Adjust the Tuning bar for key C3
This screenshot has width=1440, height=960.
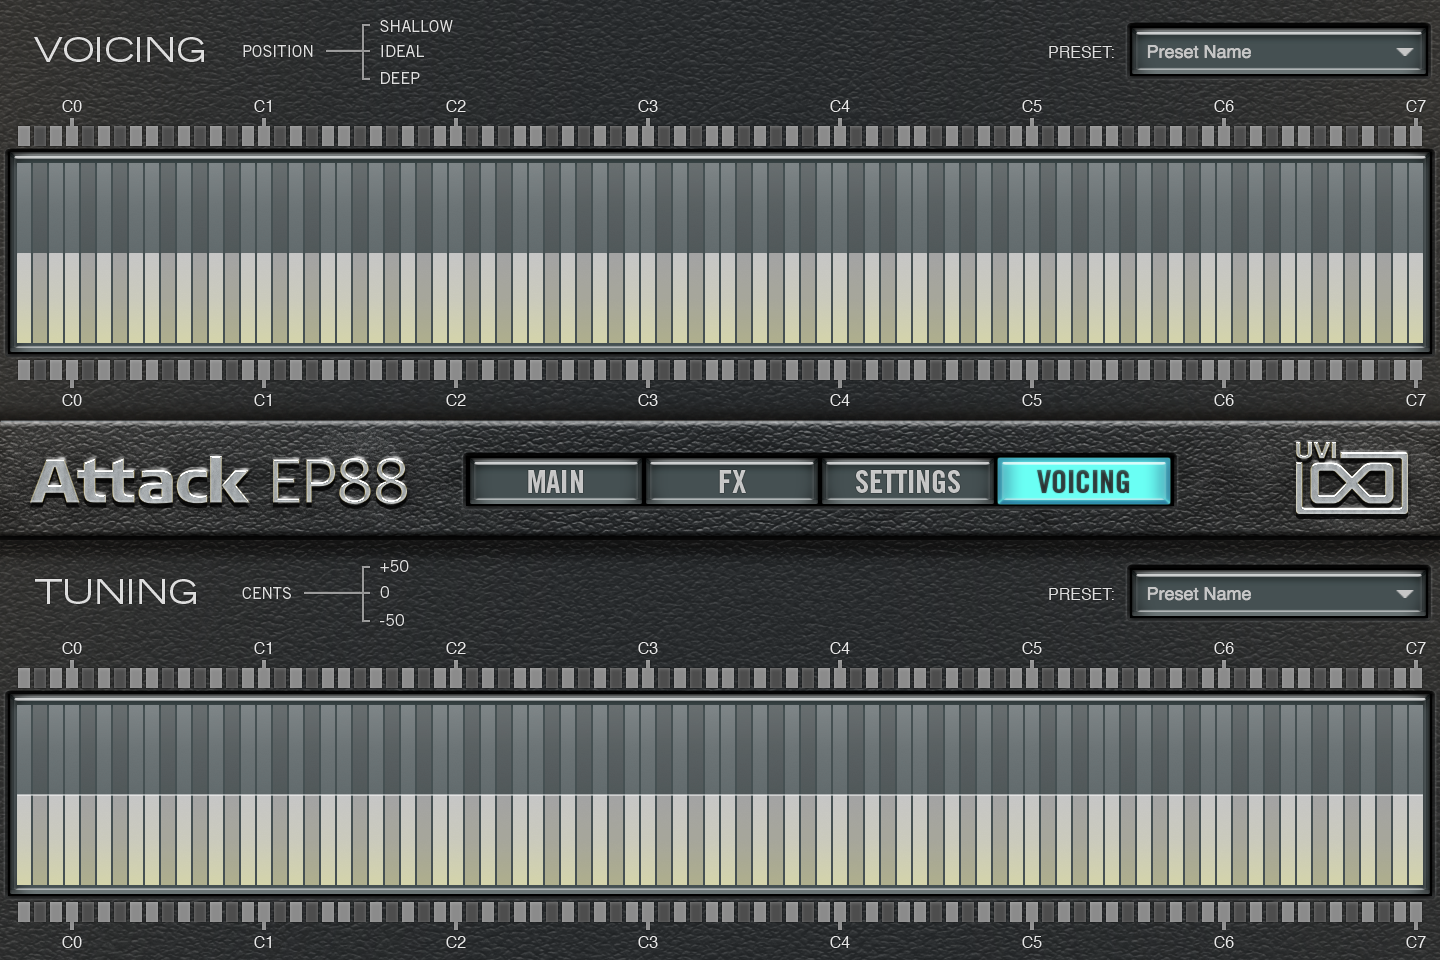pos(648,794)
